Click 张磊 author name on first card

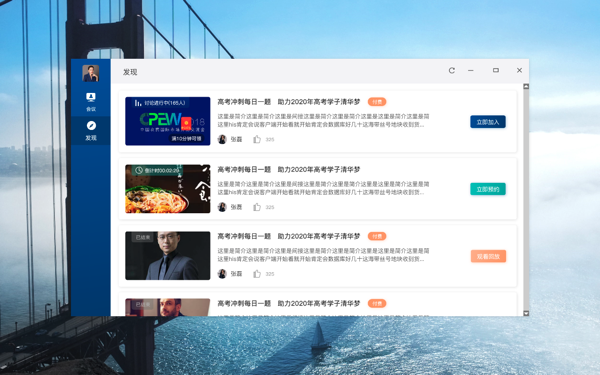point(236,140)
